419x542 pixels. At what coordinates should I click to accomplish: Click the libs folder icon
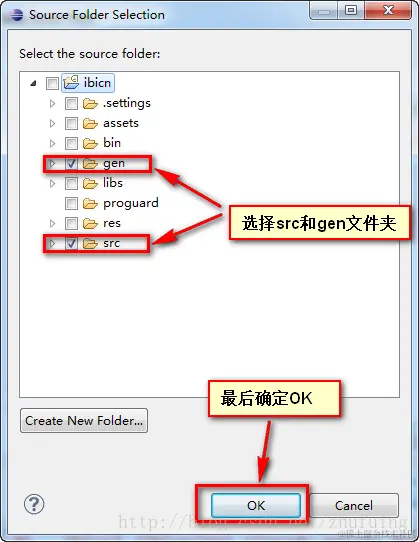coord(90,183)
